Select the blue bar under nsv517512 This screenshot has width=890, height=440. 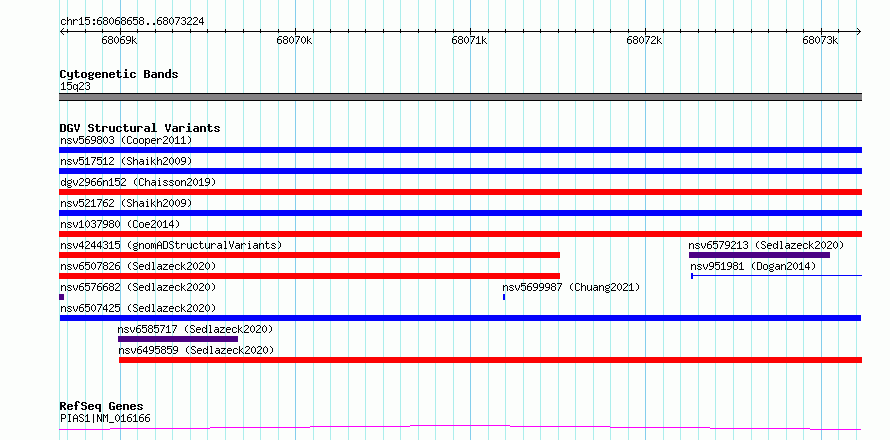click(460, 171)
